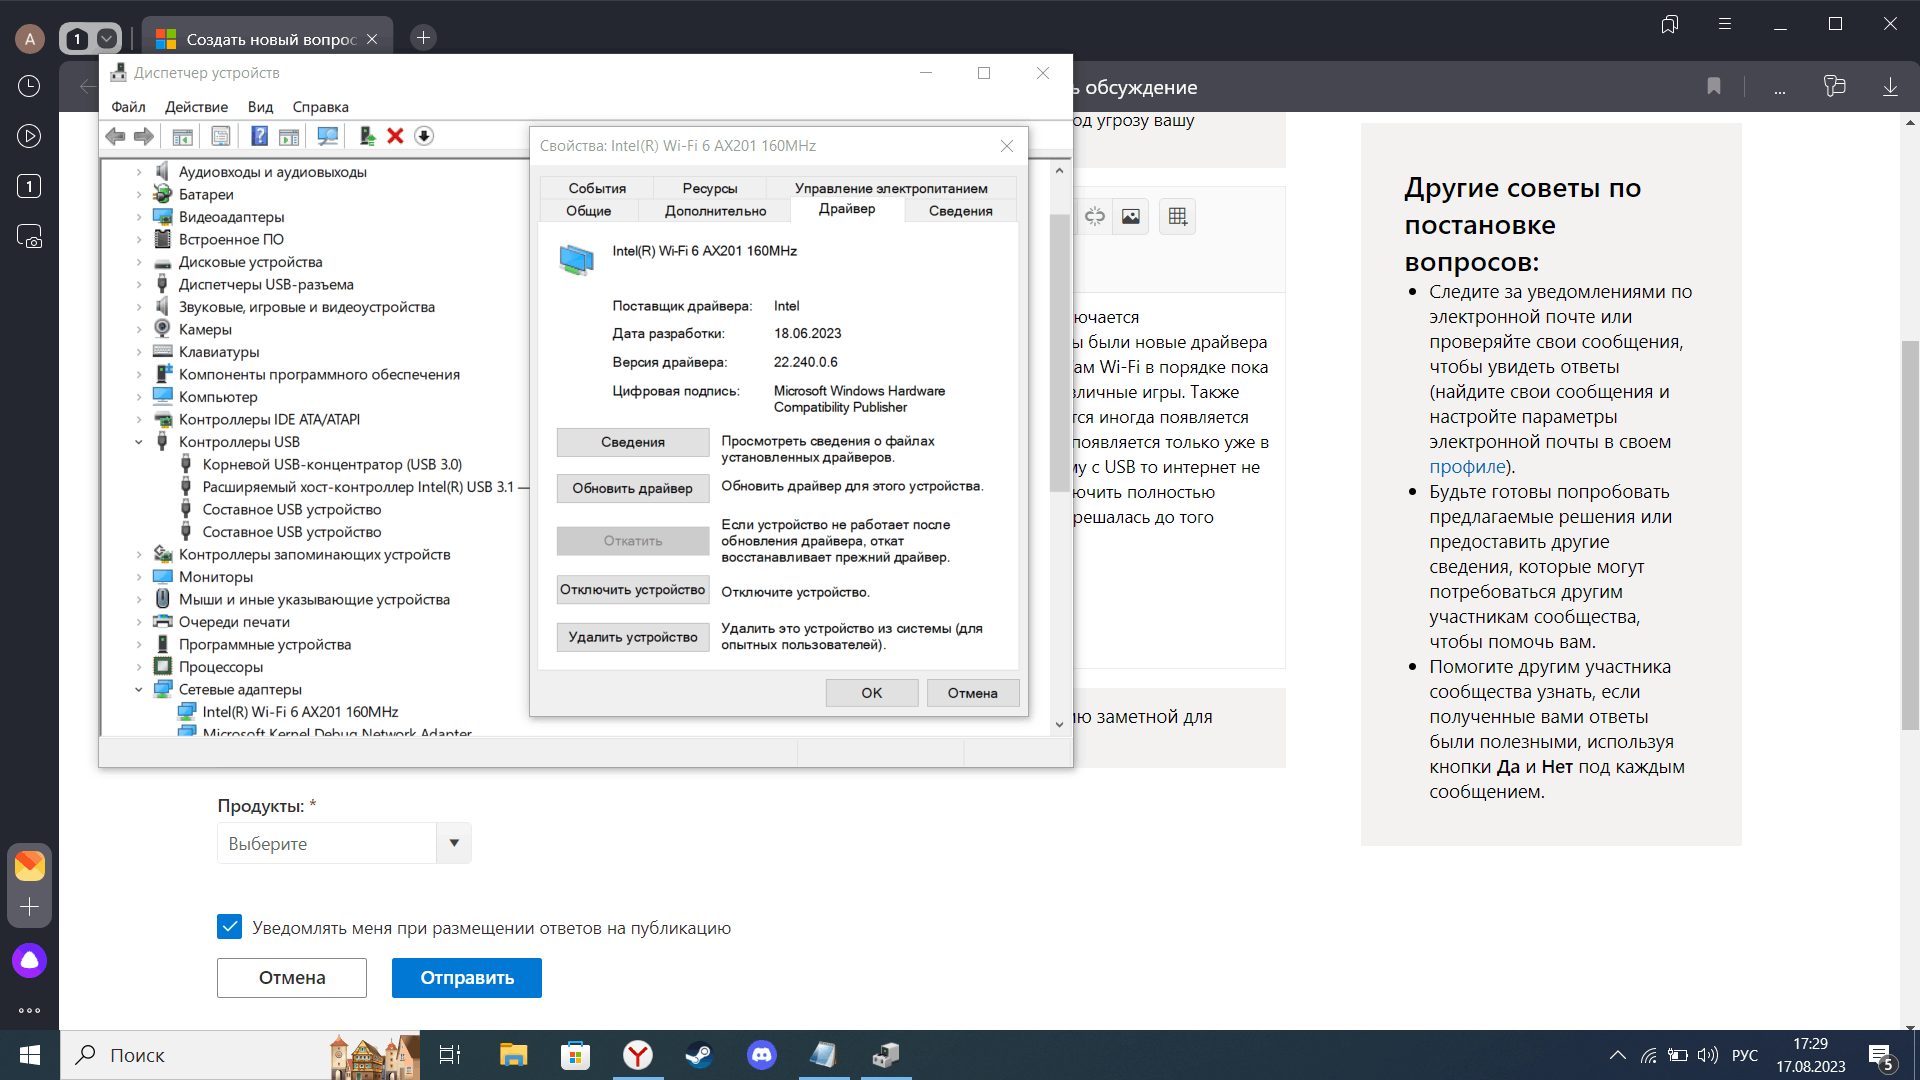Viewport: 1920px width, 1080px height.
Task: Open File Explorer from taskbar
Action: point(513,1055)
